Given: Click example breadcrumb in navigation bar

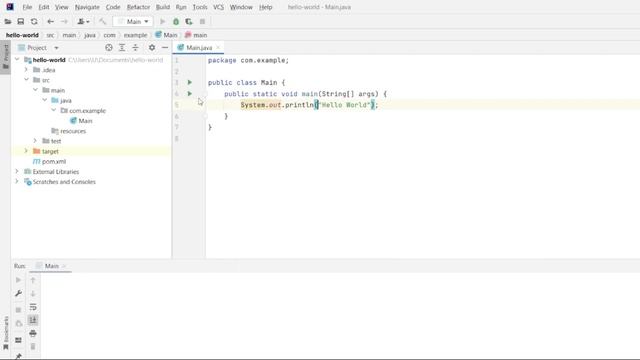Looking at the screenshot, I should 135,35.
